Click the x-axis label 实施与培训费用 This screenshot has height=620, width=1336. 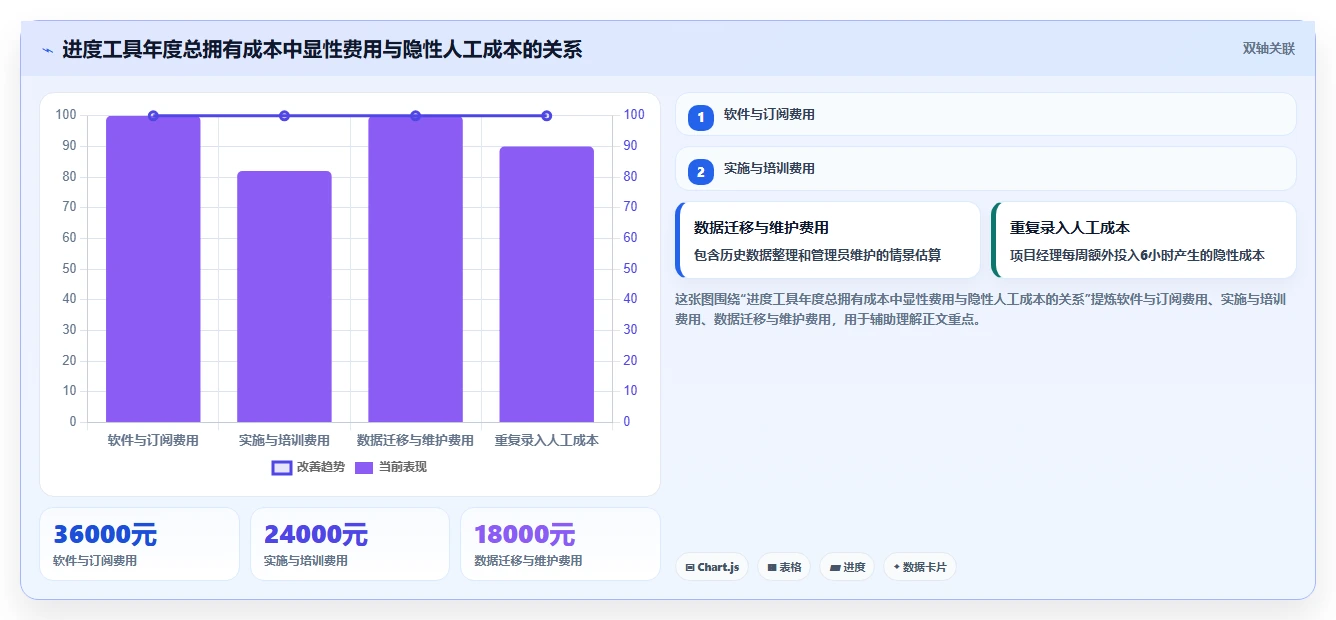pyautogui.click(x=284, y=440)
